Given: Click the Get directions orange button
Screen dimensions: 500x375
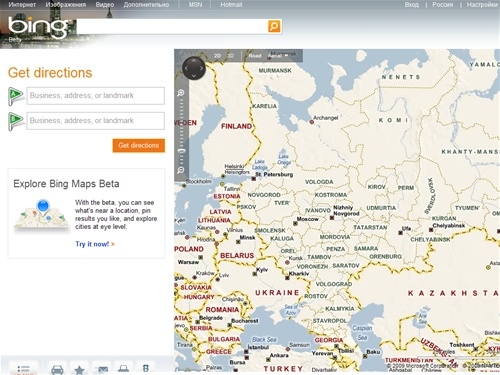Looking at the screenshot, I should (x=139, y=145).
